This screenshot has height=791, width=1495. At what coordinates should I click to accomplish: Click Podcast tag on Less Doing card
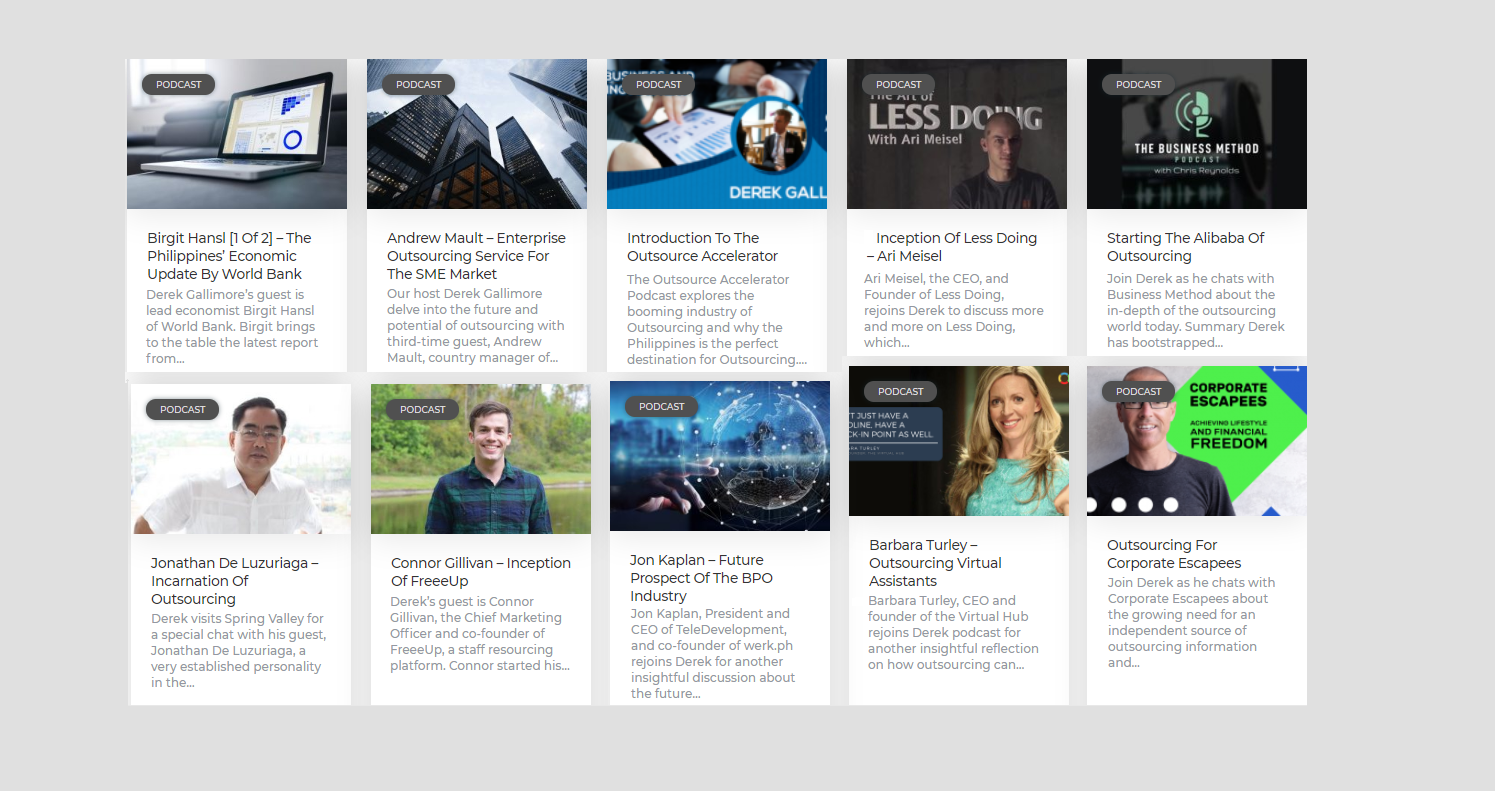899,85
